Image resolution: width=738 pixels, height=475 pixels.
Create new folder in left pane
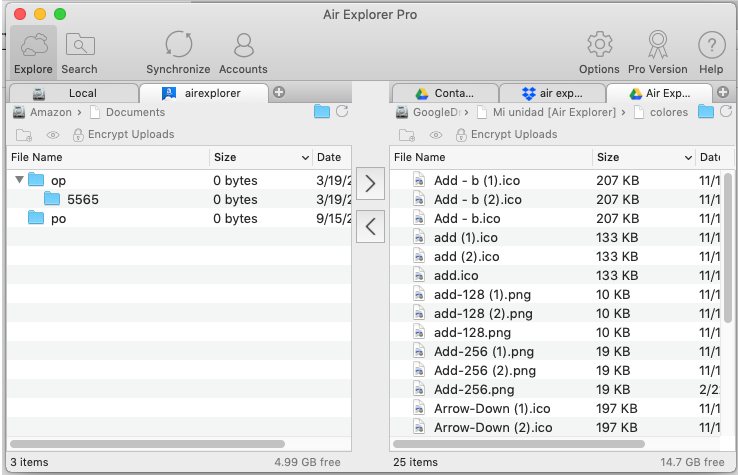[24, 135]
